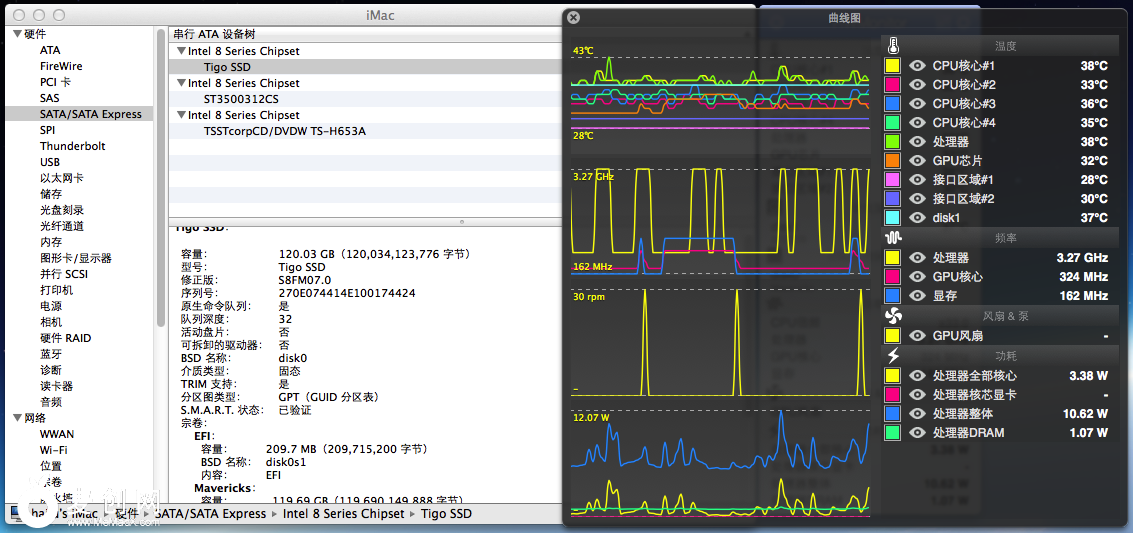Click the computer icon in the bottom path bar
The width and height of the screenshot is (1133, 533).
[16, 513]
